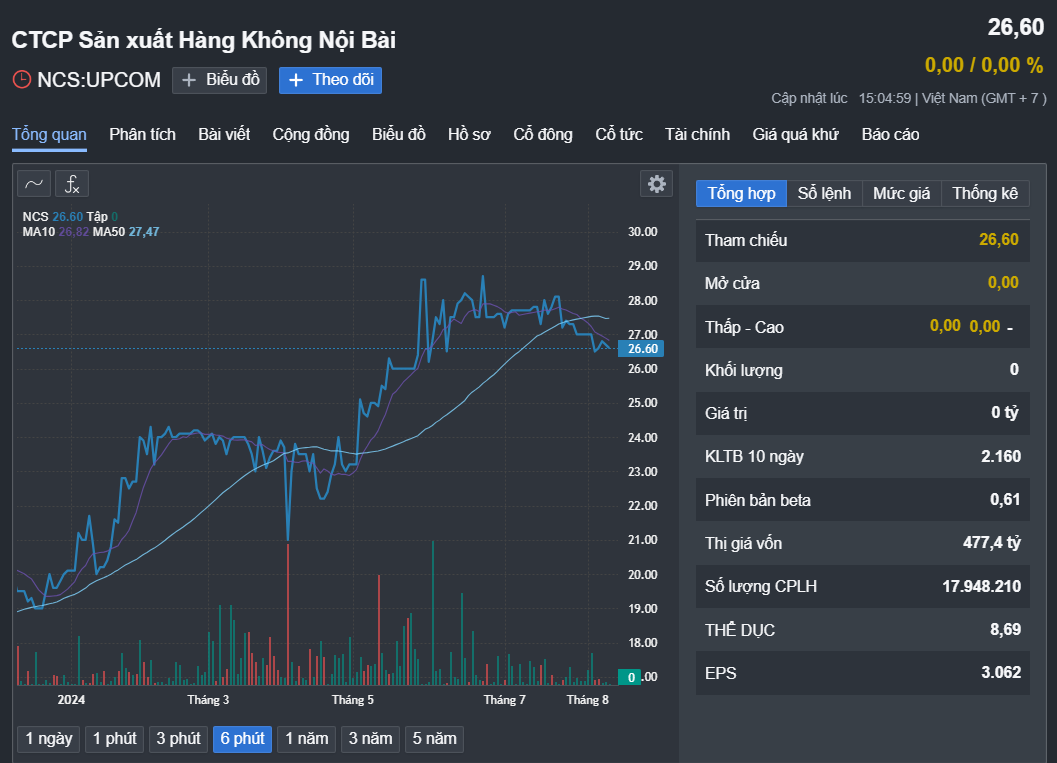Open the Cổ tức tab
The image size is (1057, 763).
point(619,134)
